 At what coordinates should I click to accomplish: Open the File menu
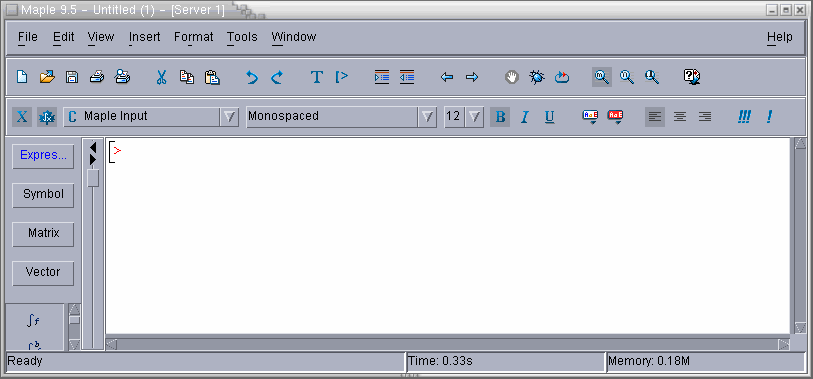[28, 37]
